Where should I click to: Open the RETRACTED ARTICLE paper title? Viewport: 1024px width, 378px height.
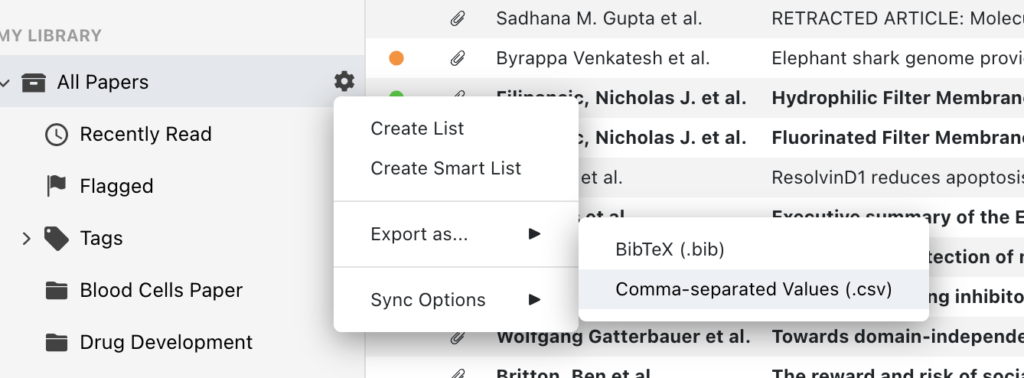tap(898, 19)
